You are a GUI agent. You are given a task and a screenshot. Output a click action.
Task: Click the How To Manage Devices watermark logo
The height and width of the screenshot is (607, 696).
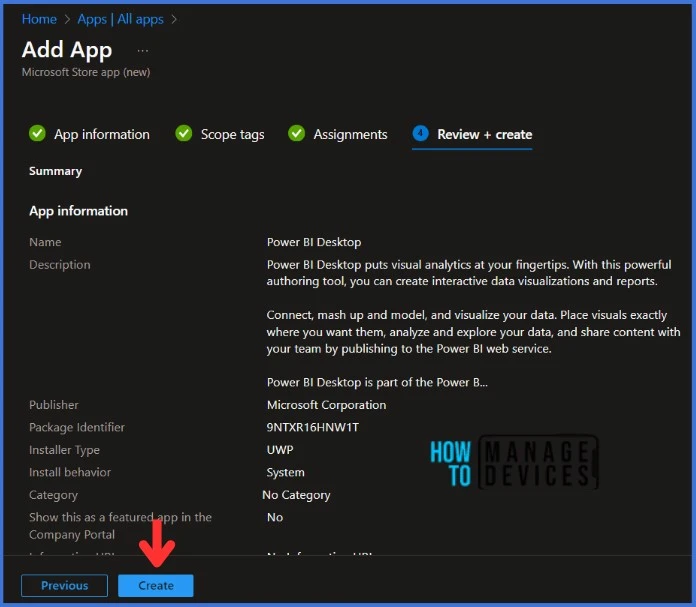[513, 463]
